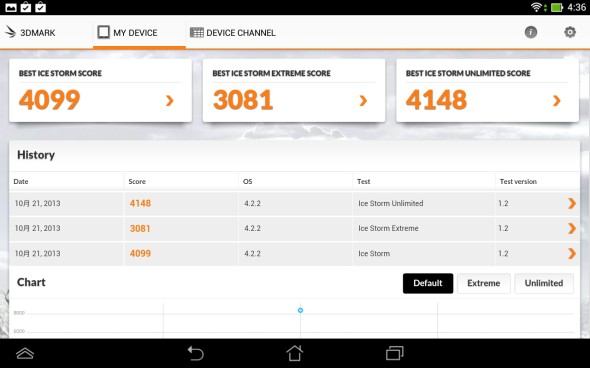
Task: Open the info icon
Action: (531, 32)
